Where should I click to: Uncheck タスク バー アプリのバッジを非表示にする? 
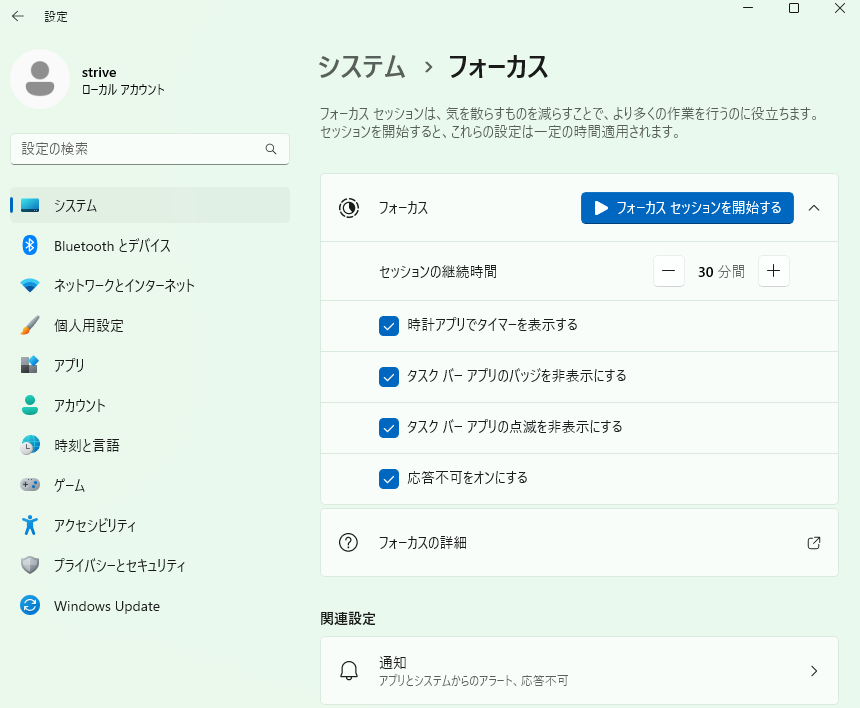(x=389, y=377)
